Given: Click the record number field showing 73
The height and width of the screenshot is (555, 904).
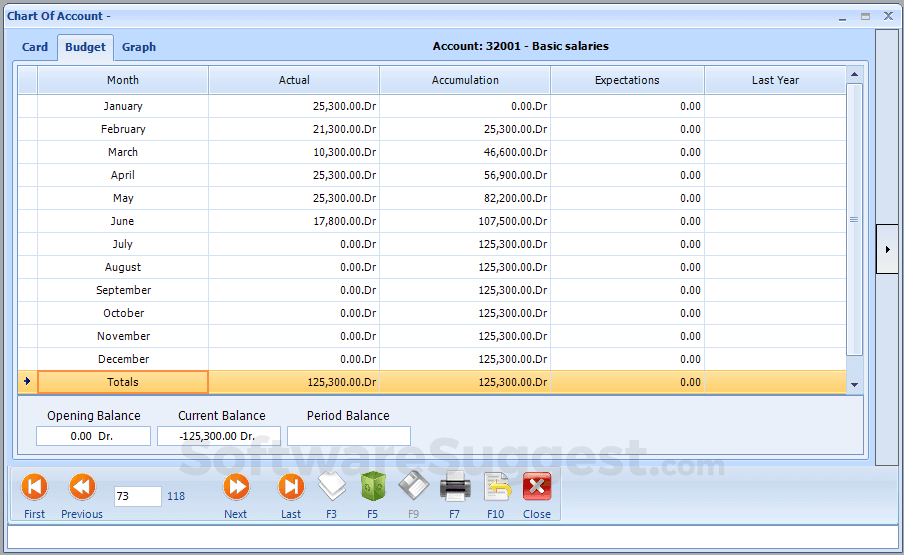Looking at the screenshot, I should [x=137, y=496].
